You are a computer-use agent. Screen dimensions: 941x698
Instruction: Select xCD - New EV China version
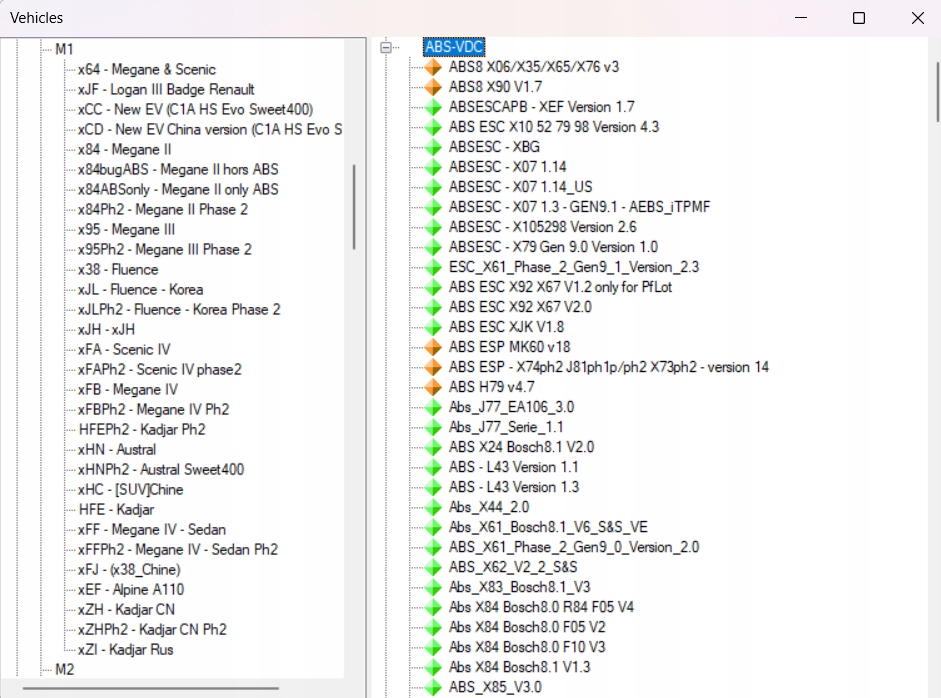click(210, 130)
